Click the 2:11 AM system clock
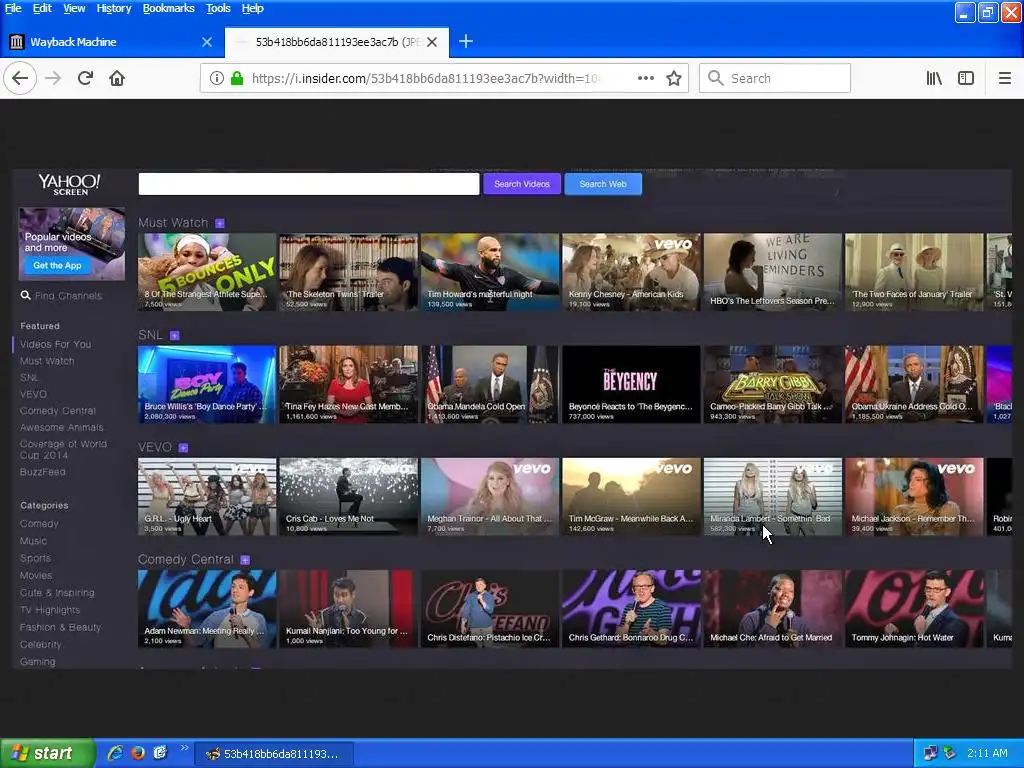 click(x=987, y=753)
